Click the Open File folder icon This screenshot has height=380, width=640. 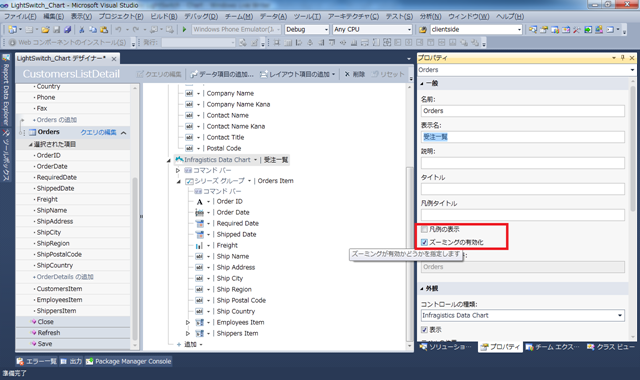point(45,30)
